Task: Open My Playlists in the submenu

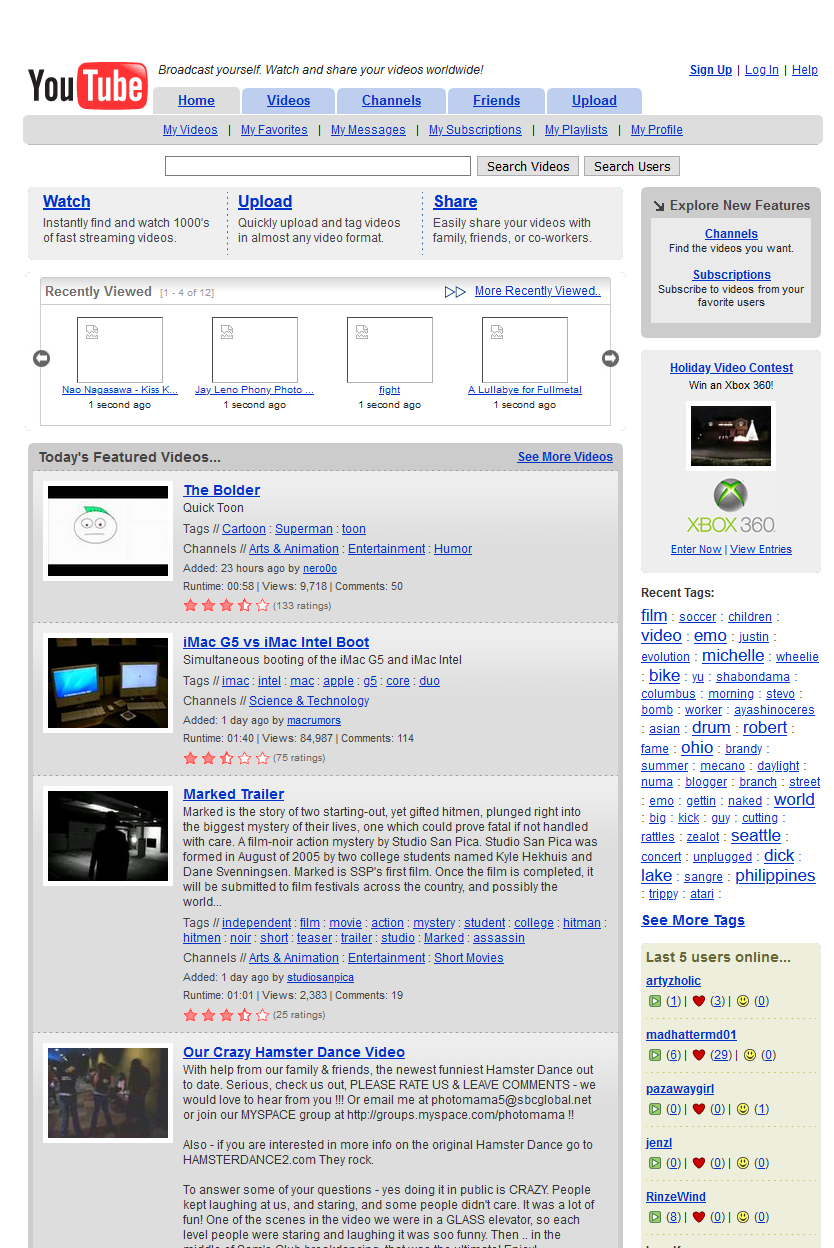Action: (576, 130)
